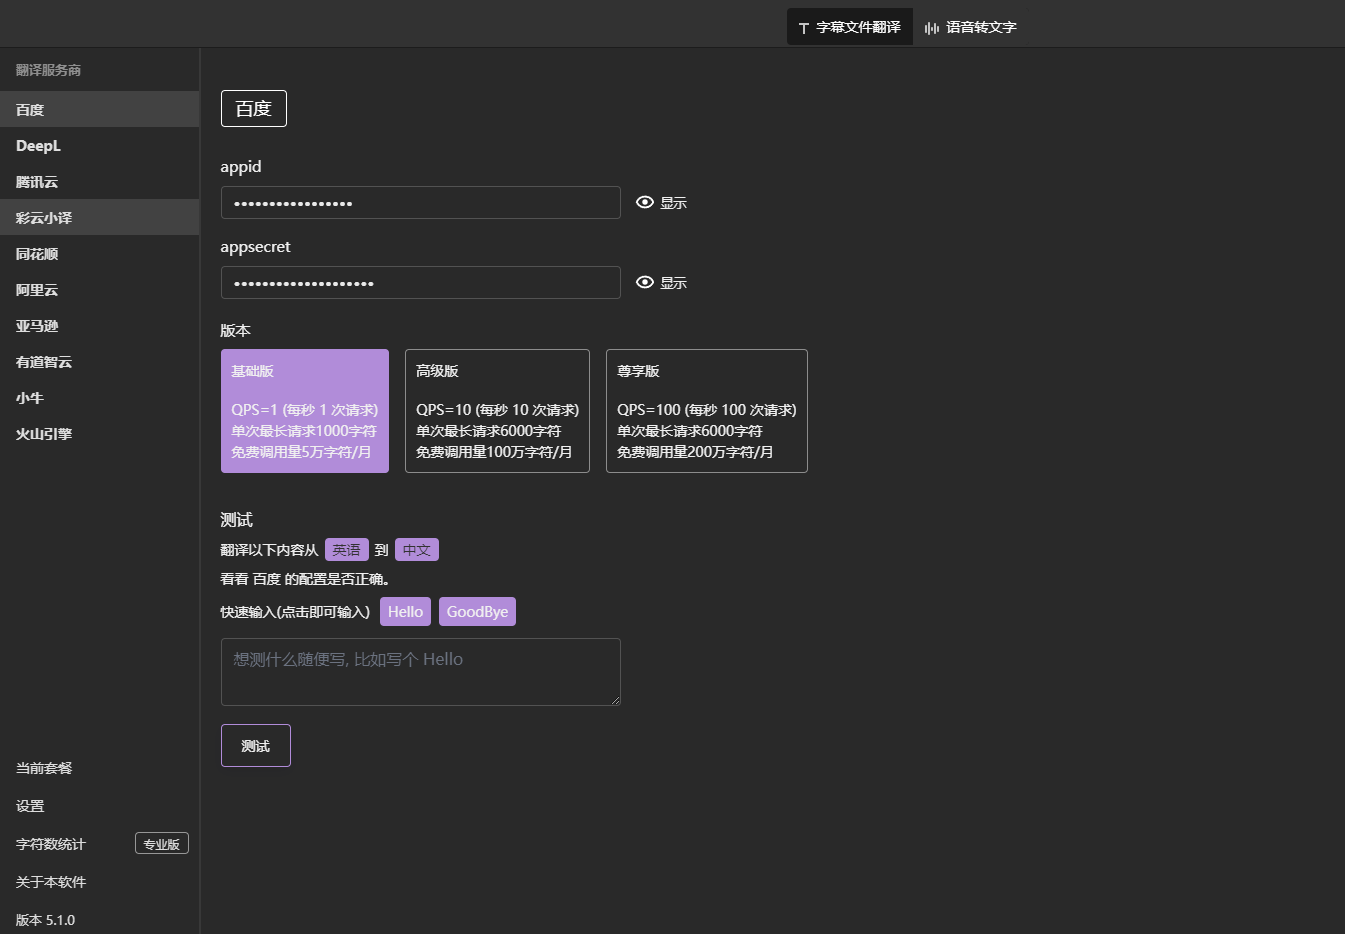Open the 中文 target language selector

point(416,550)
